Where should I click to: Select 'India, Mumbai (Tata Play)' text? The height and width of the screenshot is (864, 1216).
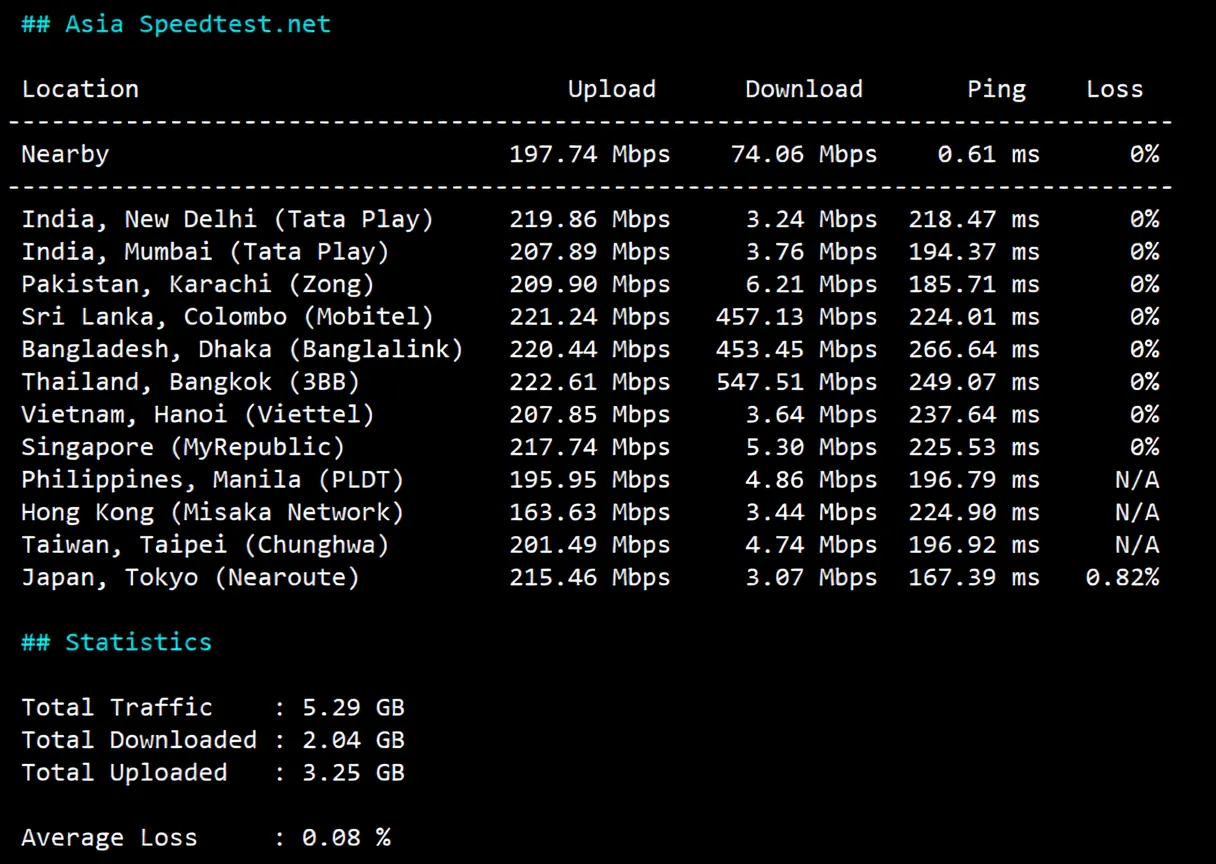pyautogui.click(x=206, y=252)
